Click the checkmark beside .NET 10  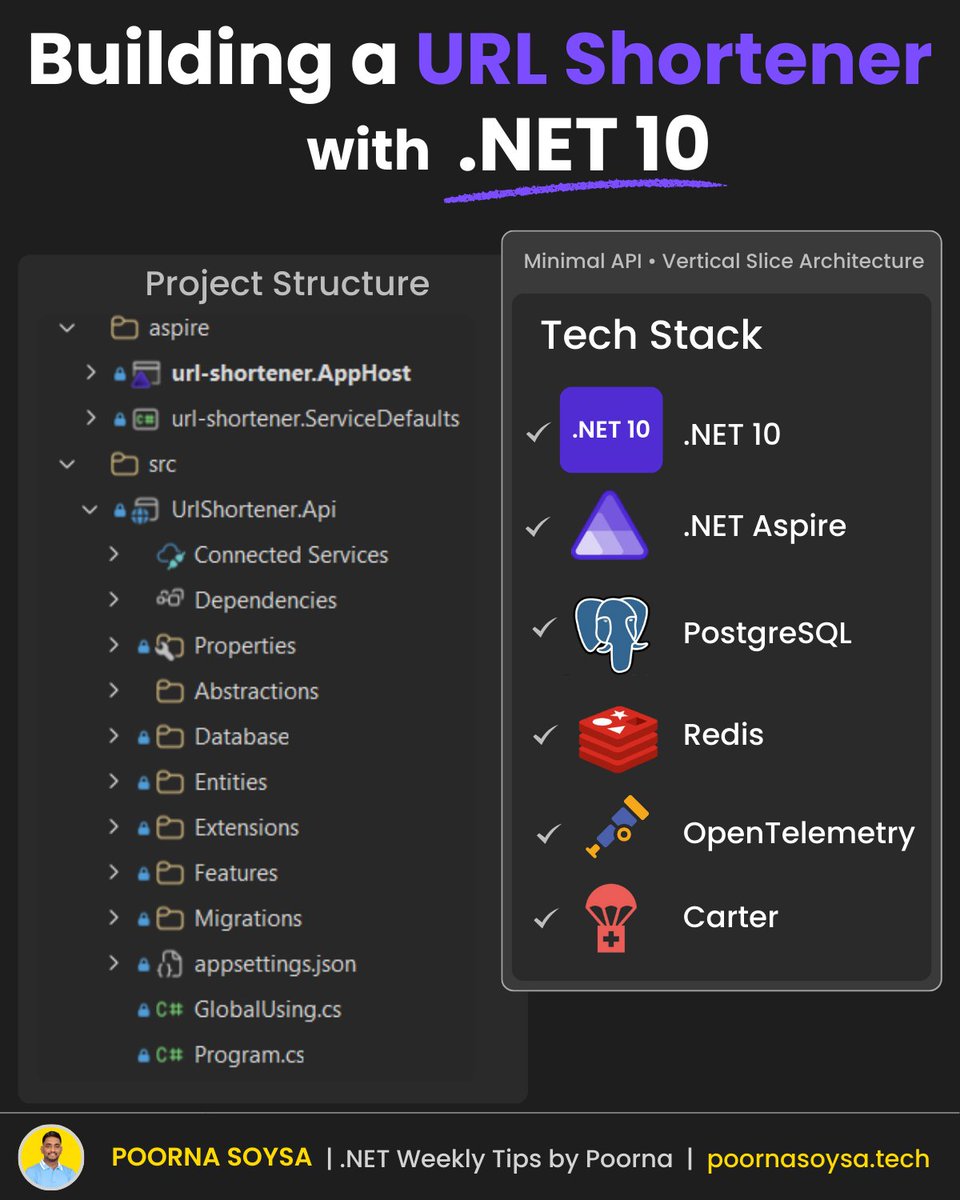[539, 432]
